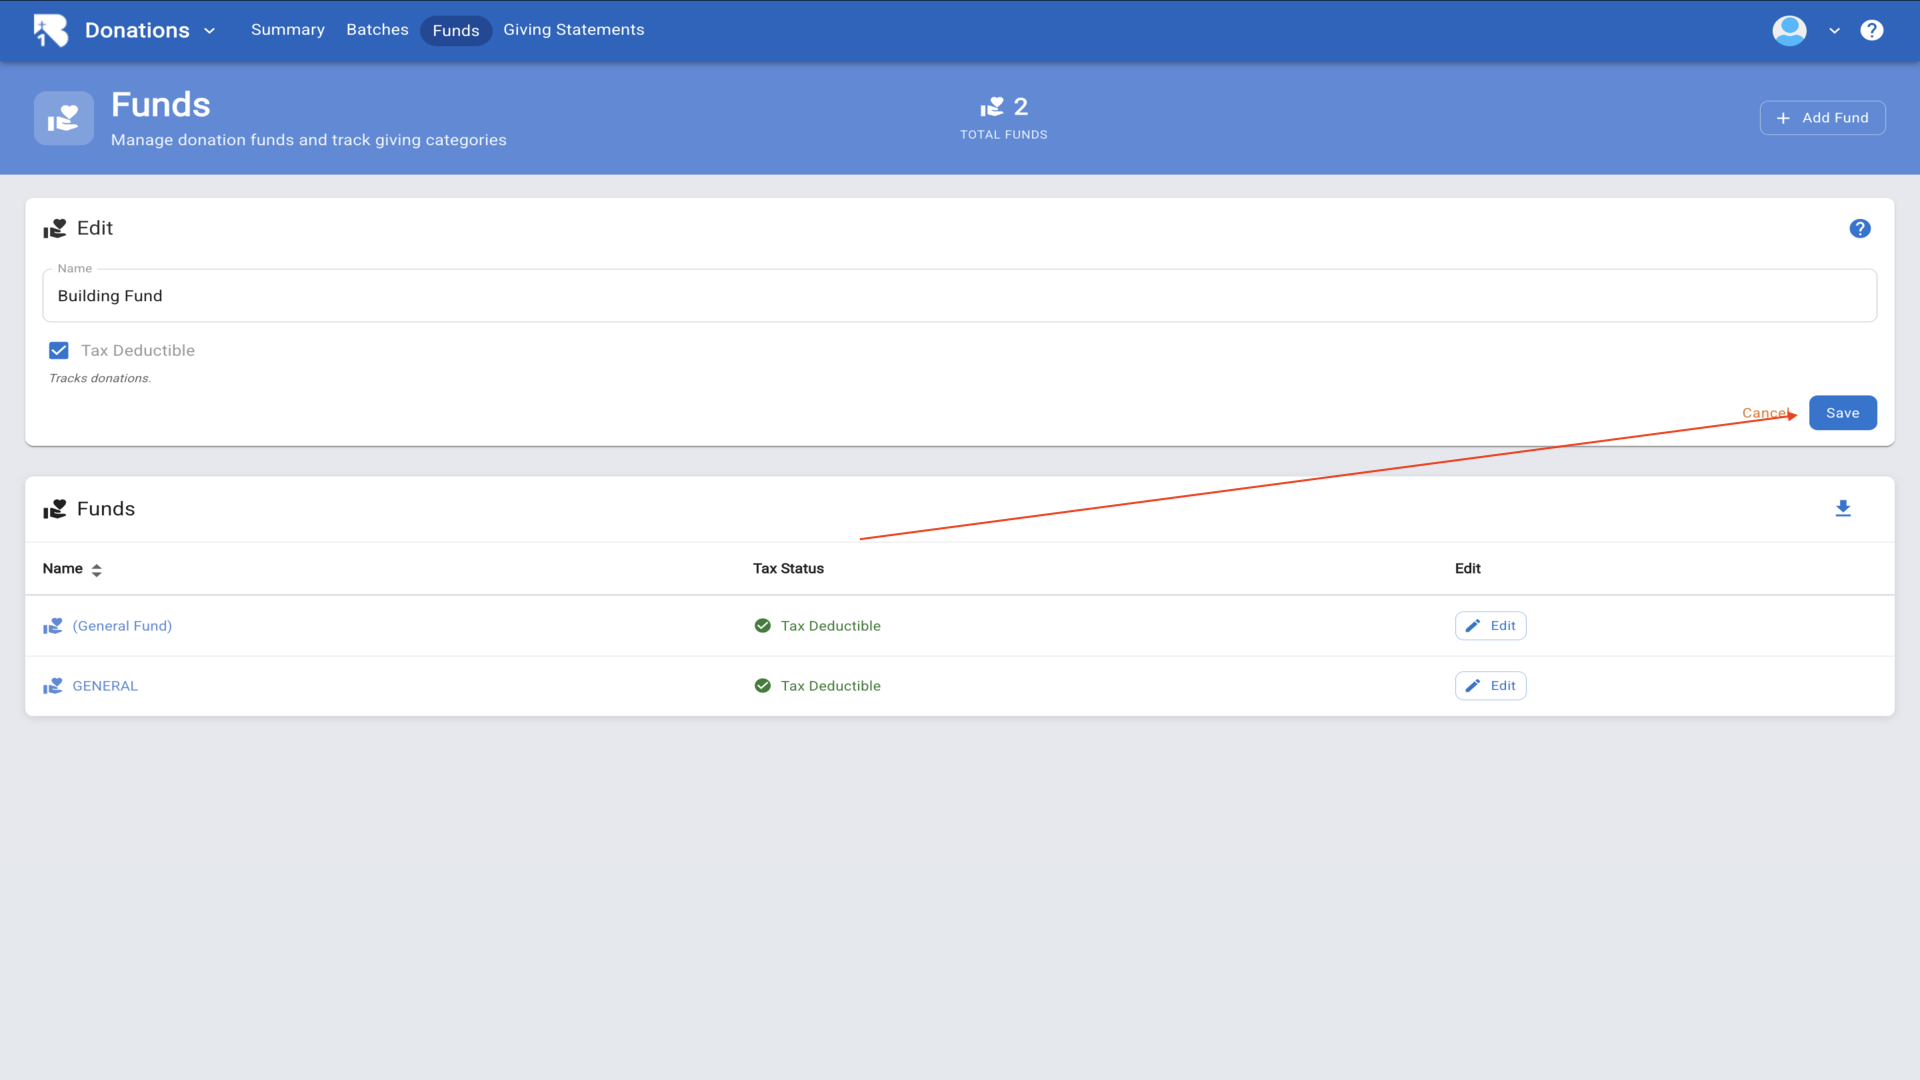The height and width of the screenshot is (1080, 1920).
Task: Open help icon in top navigation bar
Action: click(1871, 30)
